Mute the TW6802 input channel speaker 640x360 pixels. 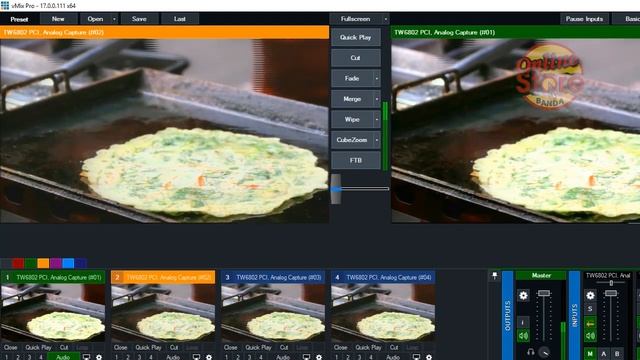tap(590, 336)
